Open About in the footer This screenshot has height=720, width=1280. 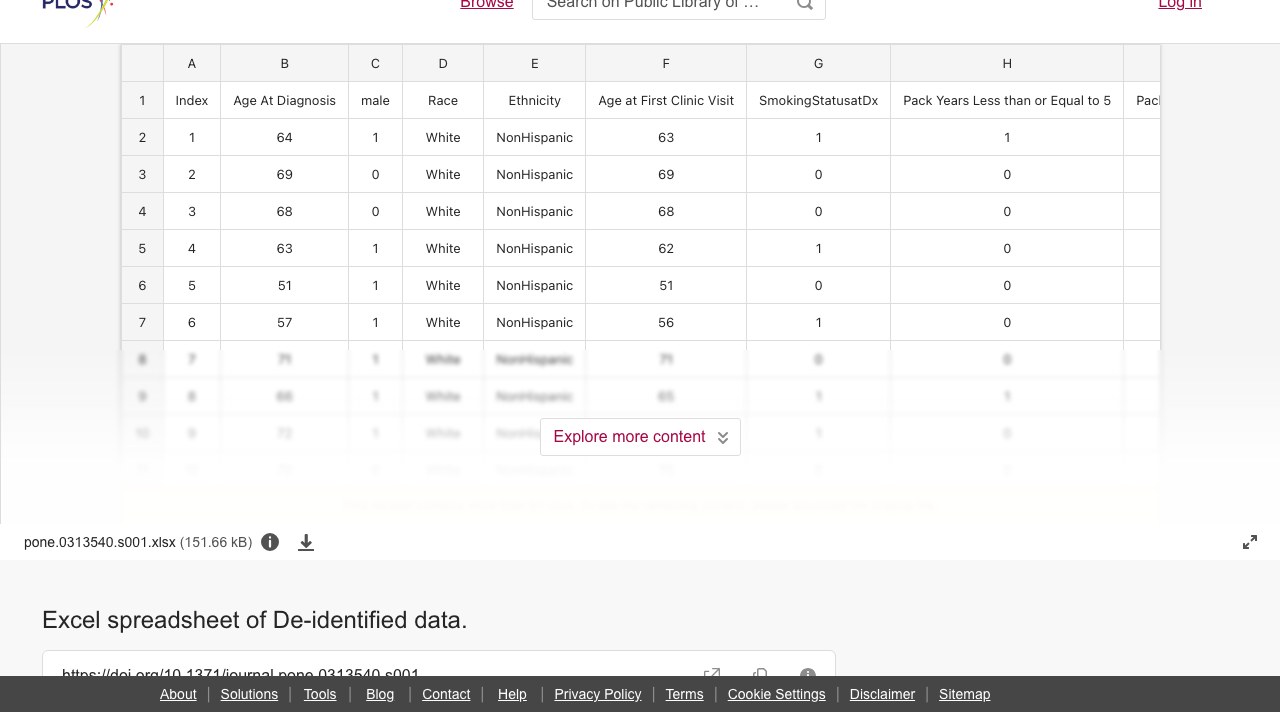[178, 694]
